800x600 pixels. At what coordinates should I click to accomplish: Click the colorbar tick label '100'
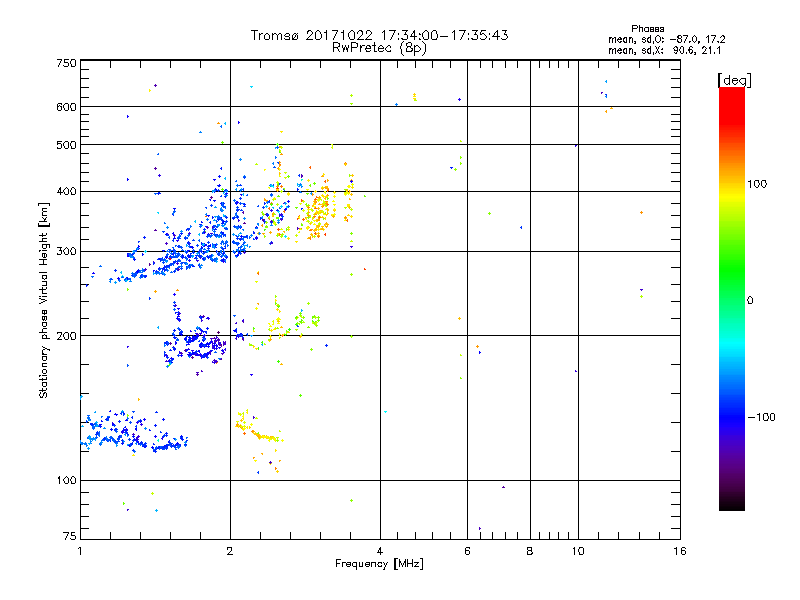(x=757, y=184)
